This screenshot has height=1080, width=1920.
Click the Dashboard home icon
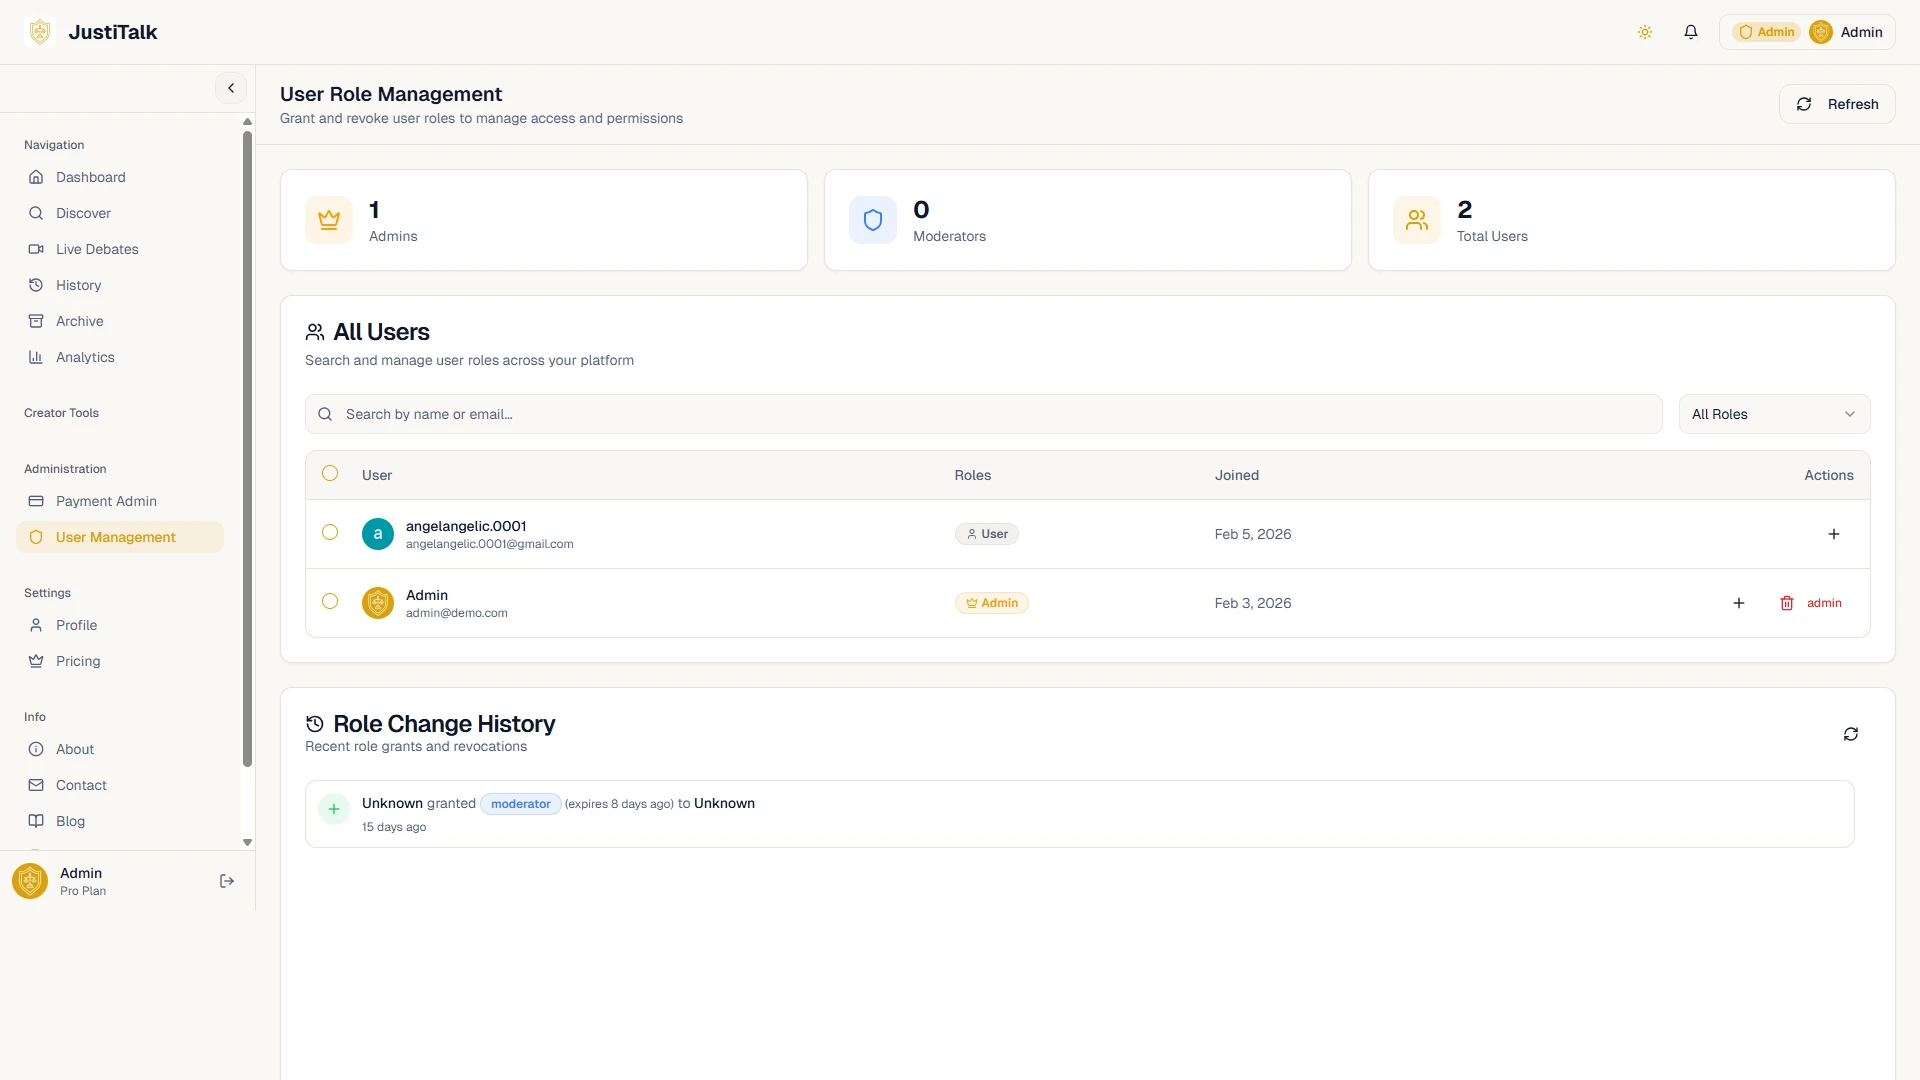coord(36,177)
